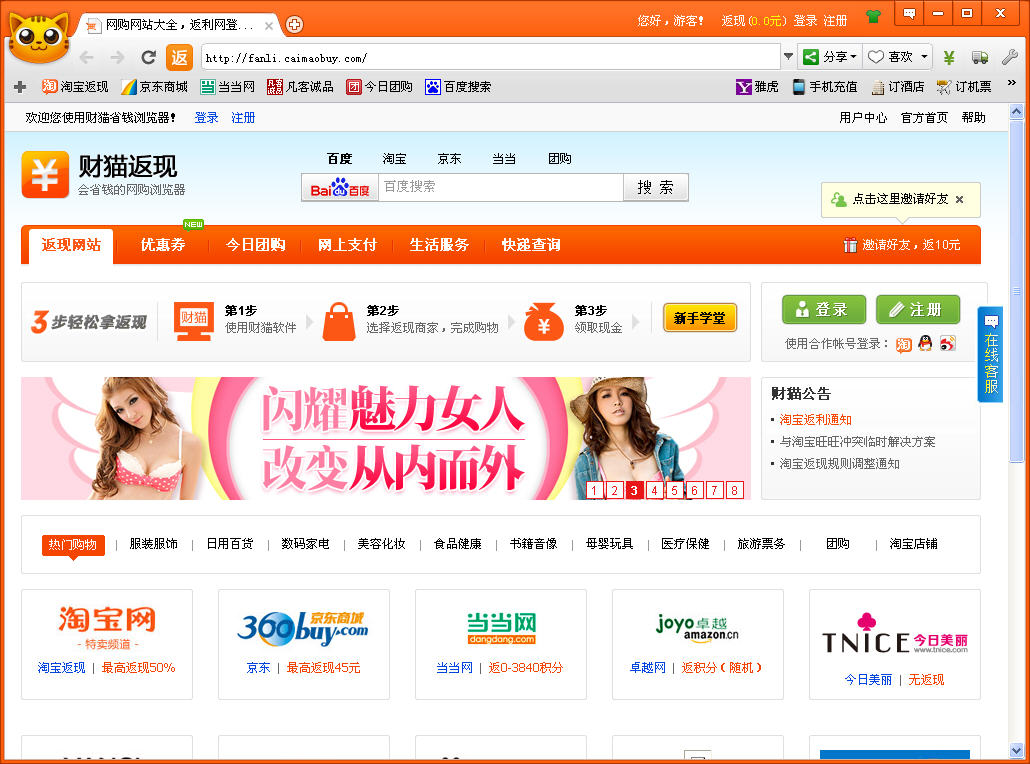Open the browser settings wrench icon
Image resolution: width=1030 pixels, height=764 pixels.
[1010, 57]
